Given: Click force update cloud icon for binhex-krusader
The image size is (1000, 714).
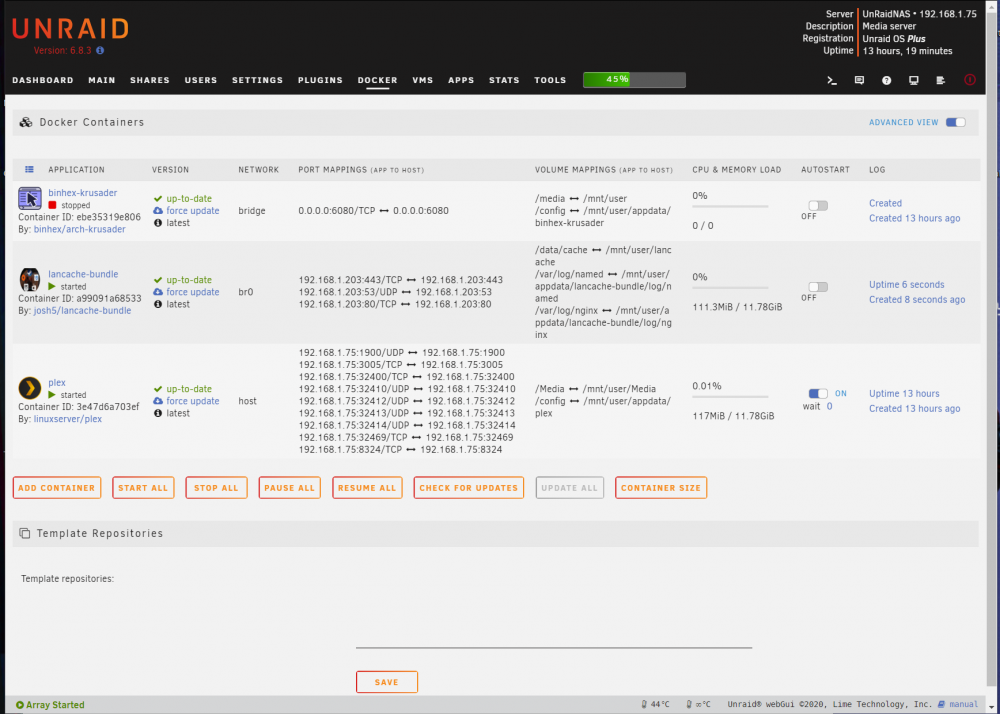Looking at the screenshot, I should tap(158, 210).
